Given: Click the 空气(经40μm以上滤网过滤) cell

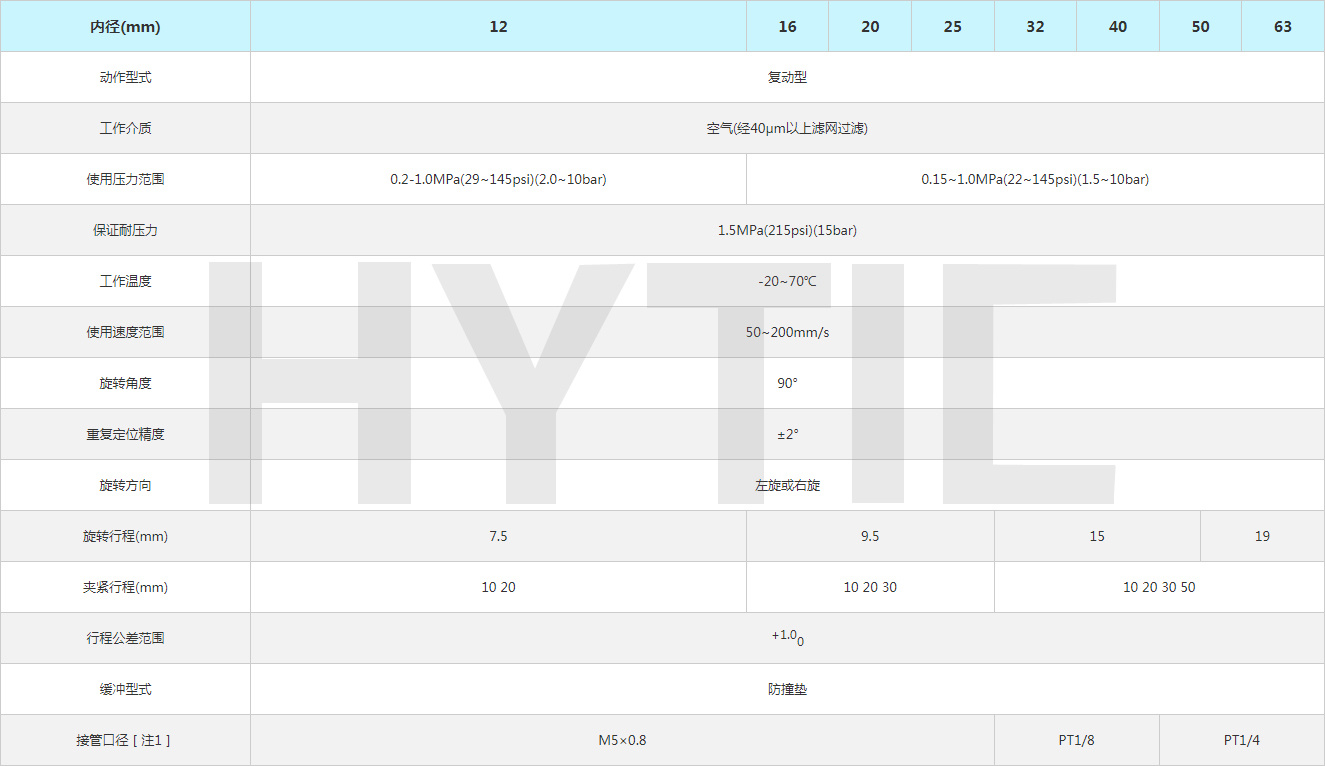Looking at the screenshot, I should [x=787, y=128].
